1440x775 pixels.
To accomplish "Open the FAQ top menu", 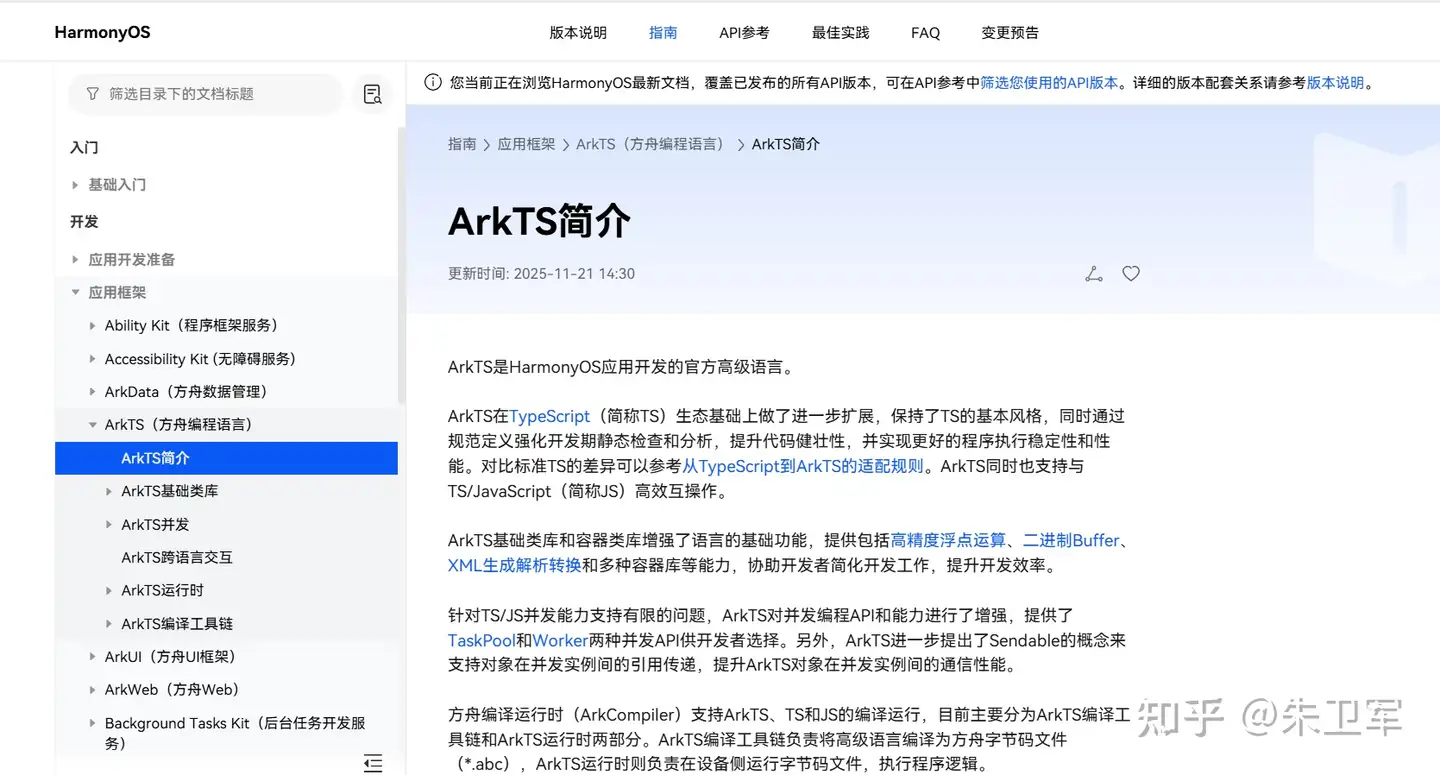I will click(925, 32).
